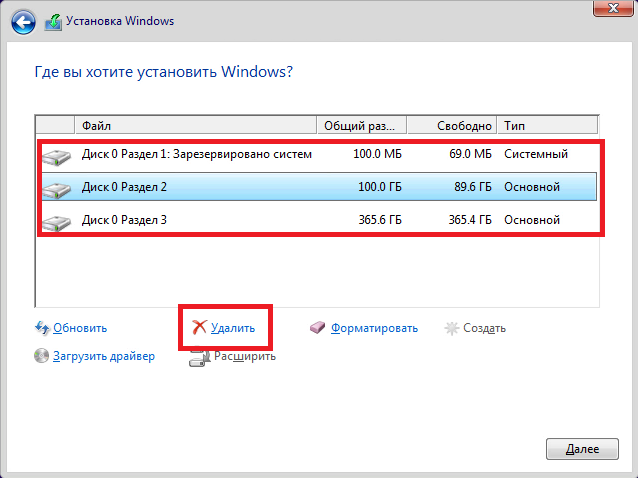This screenshot has height=478, width=638.
Task: Click the Форматировать link
Action: tap(374, 328)
